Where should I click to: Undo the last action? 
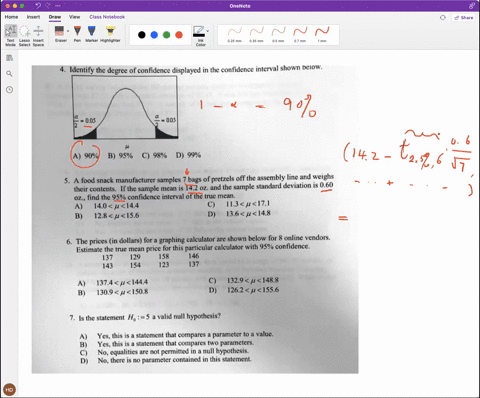click(38, 6)
